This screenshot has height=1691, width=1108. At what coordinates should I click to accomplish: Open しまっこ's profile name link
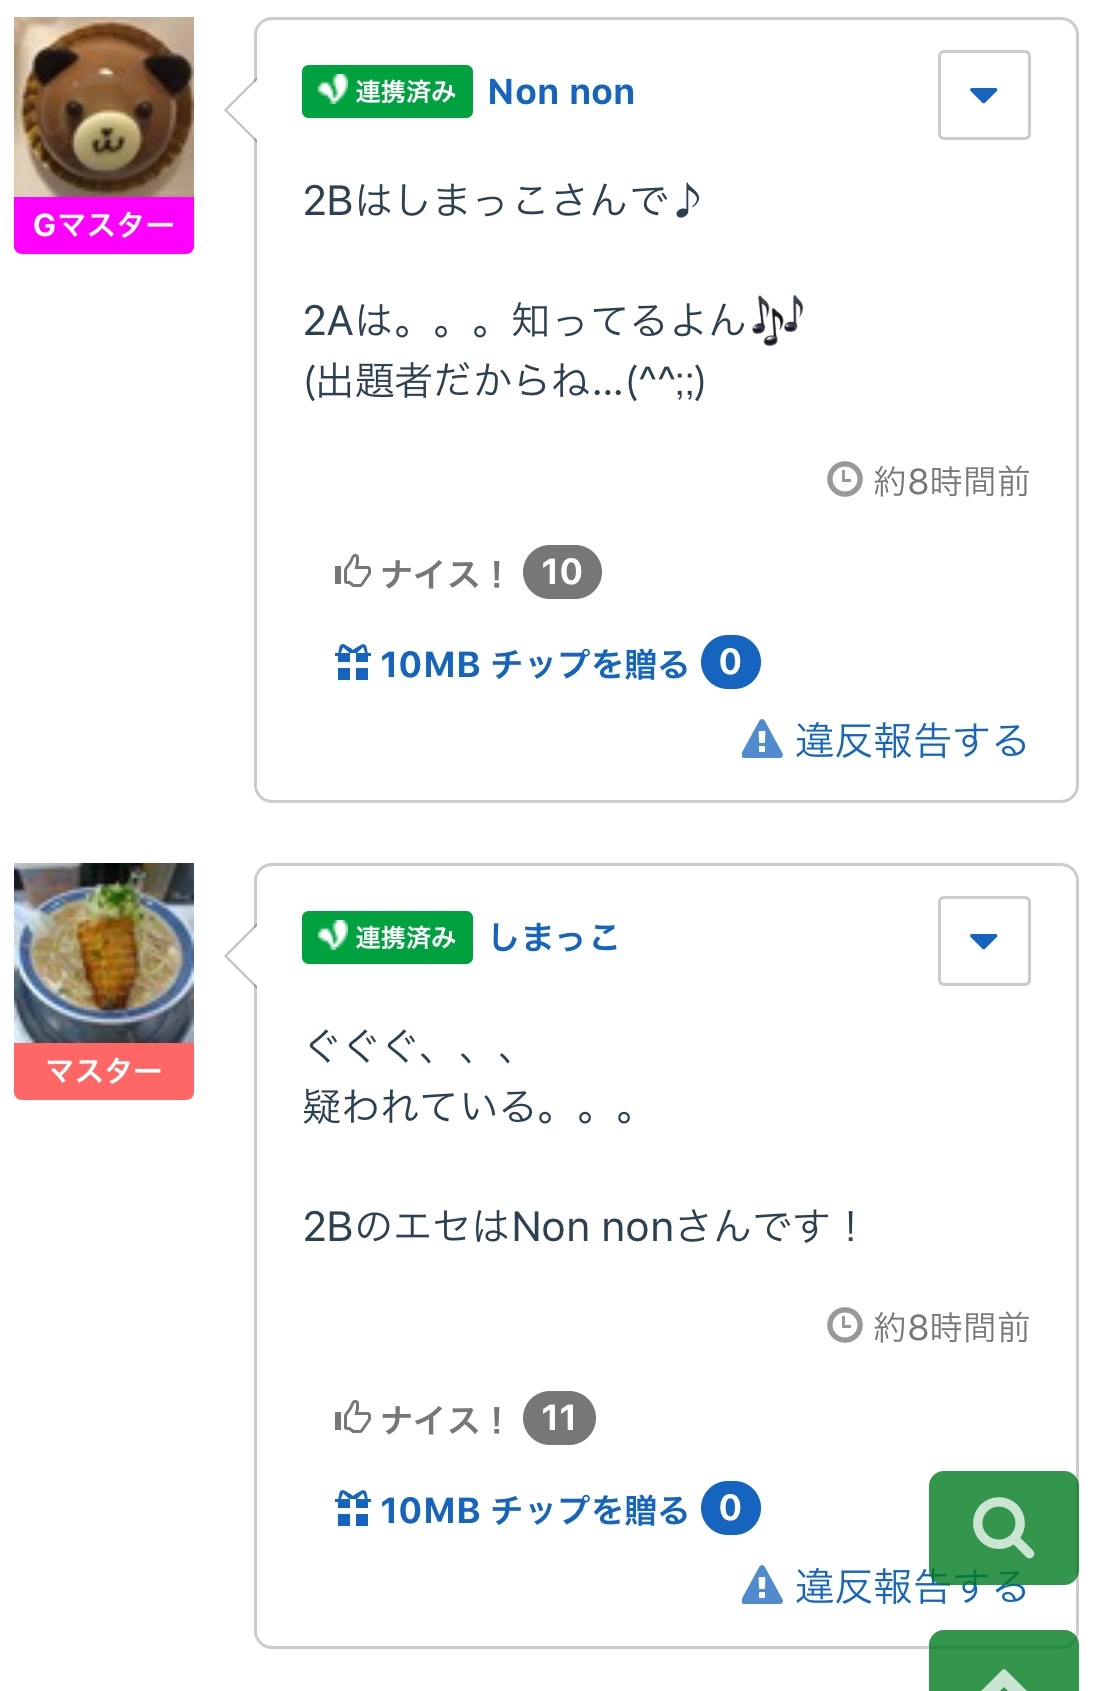coord(554,938)
